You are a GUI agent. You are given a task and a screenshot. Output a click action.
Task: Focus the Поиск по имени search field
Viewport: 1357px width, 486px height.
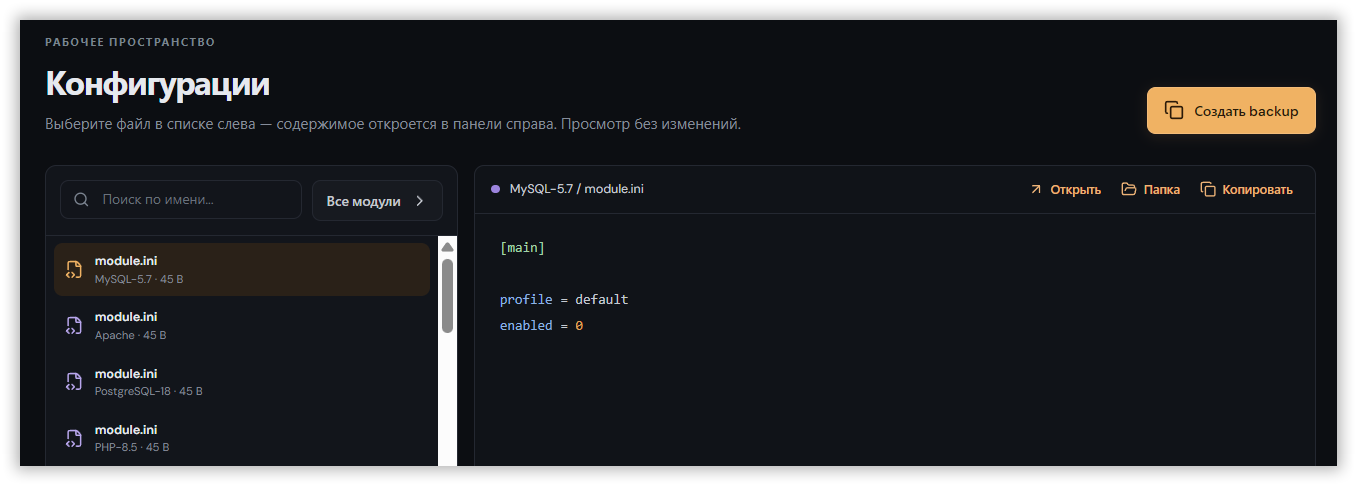coord(181,200)
